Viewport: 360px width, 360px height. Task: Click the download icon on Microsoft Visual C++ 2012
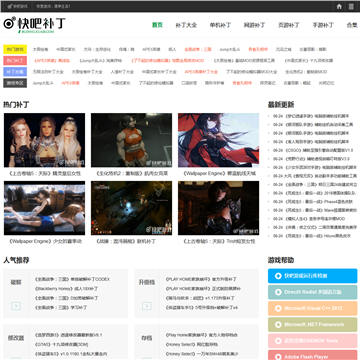278,308
